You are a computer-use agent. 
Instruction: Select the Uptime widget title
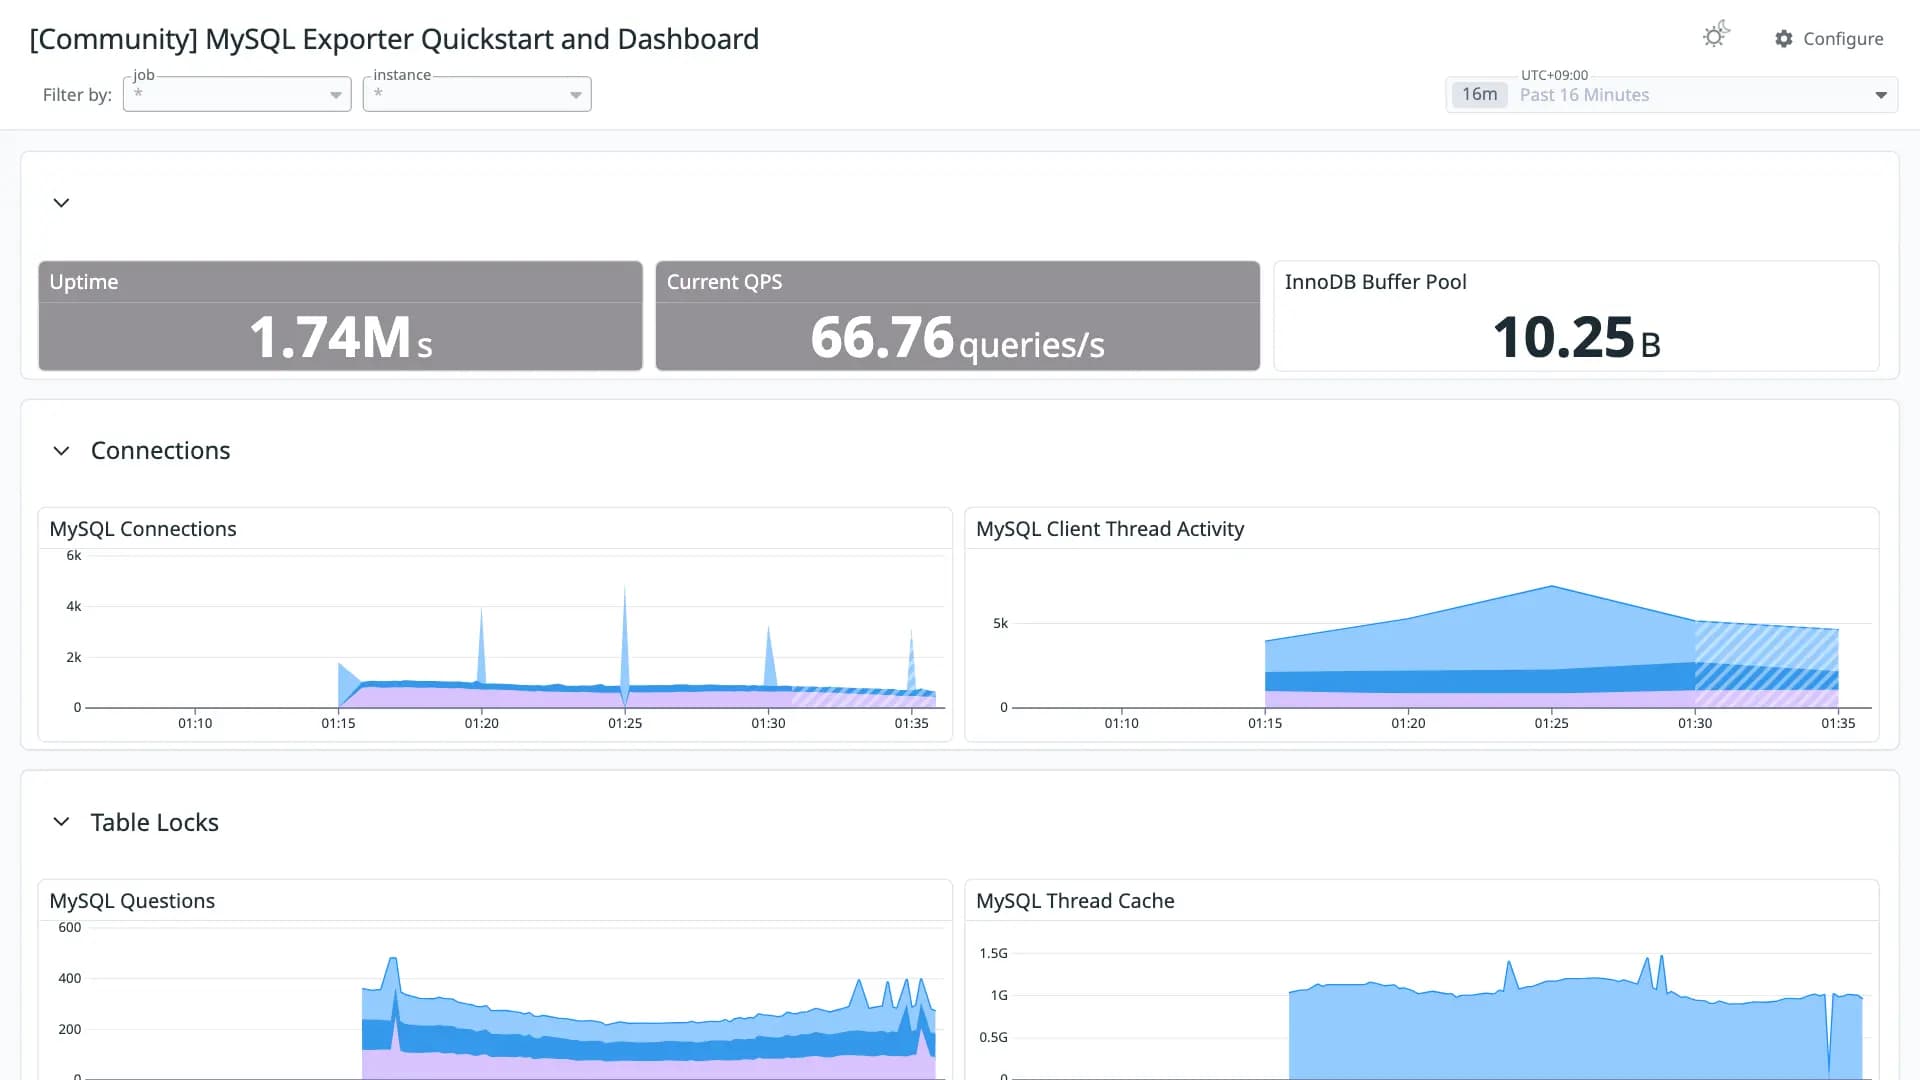[84, 282]
